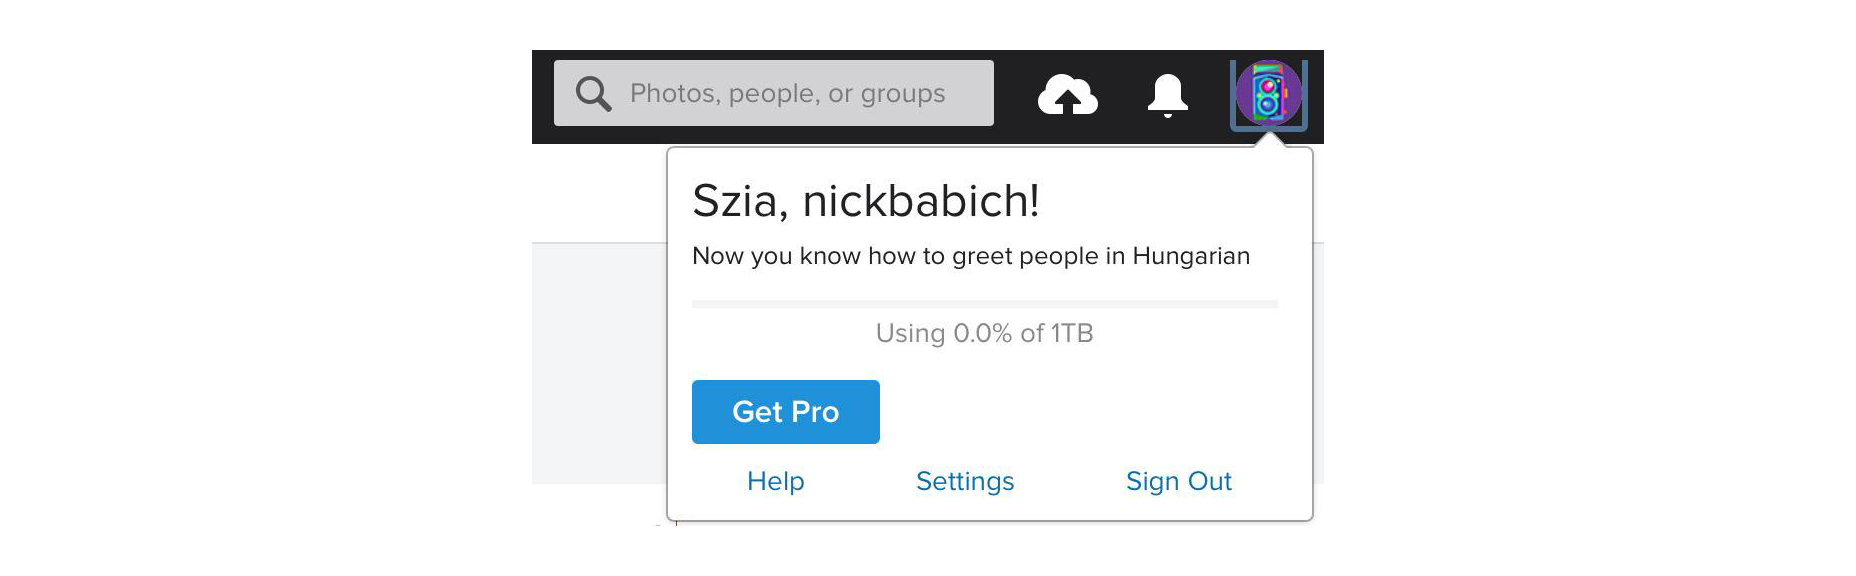Click the popup's pointer arrow under avatar
This screenshot has height=576, width=1856.
pos(1268,140)
